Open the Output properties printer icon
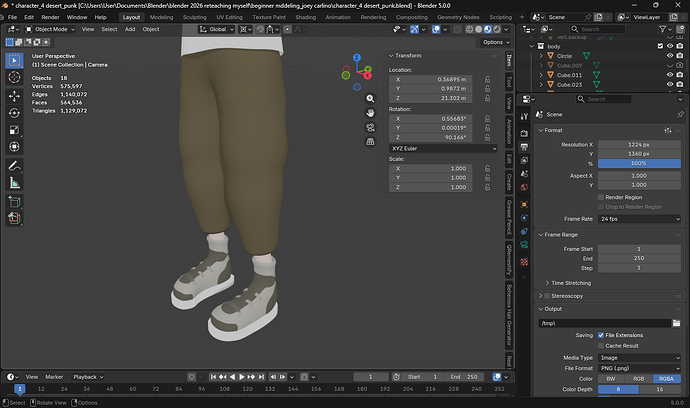Screen dimensions: 690x408 (524, 147)
